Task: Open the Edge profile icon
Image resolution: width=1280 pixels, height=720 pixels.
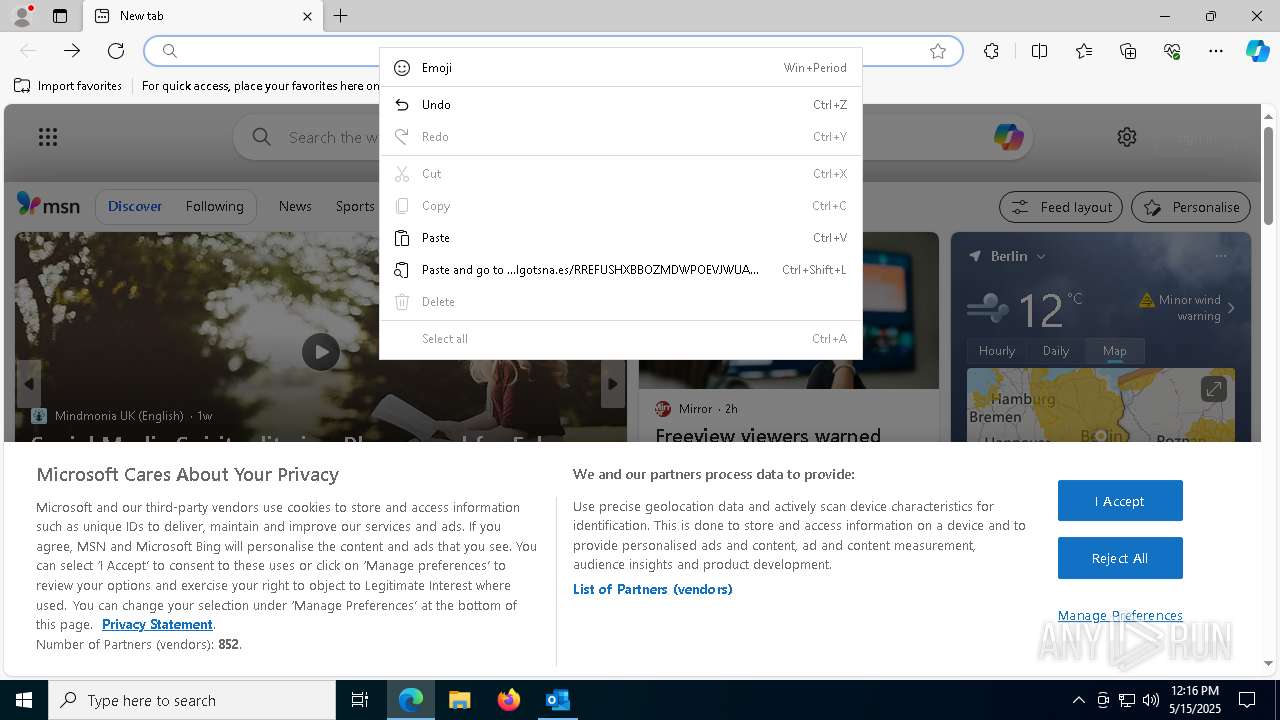Action: tap(22, 16)
